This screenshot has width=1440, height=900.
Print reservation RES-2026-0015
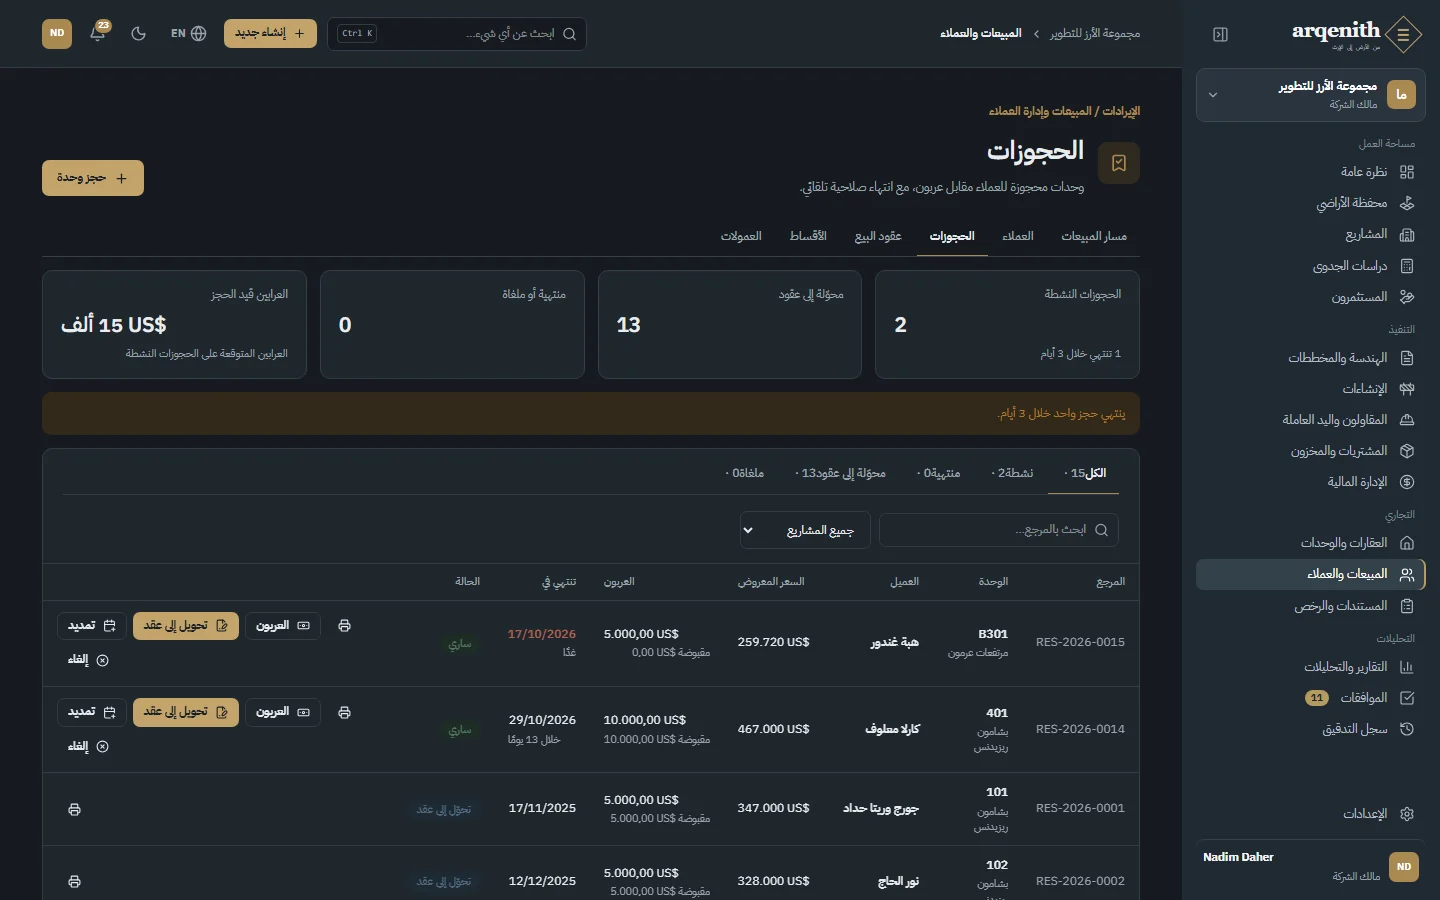(x=344, y=626)
